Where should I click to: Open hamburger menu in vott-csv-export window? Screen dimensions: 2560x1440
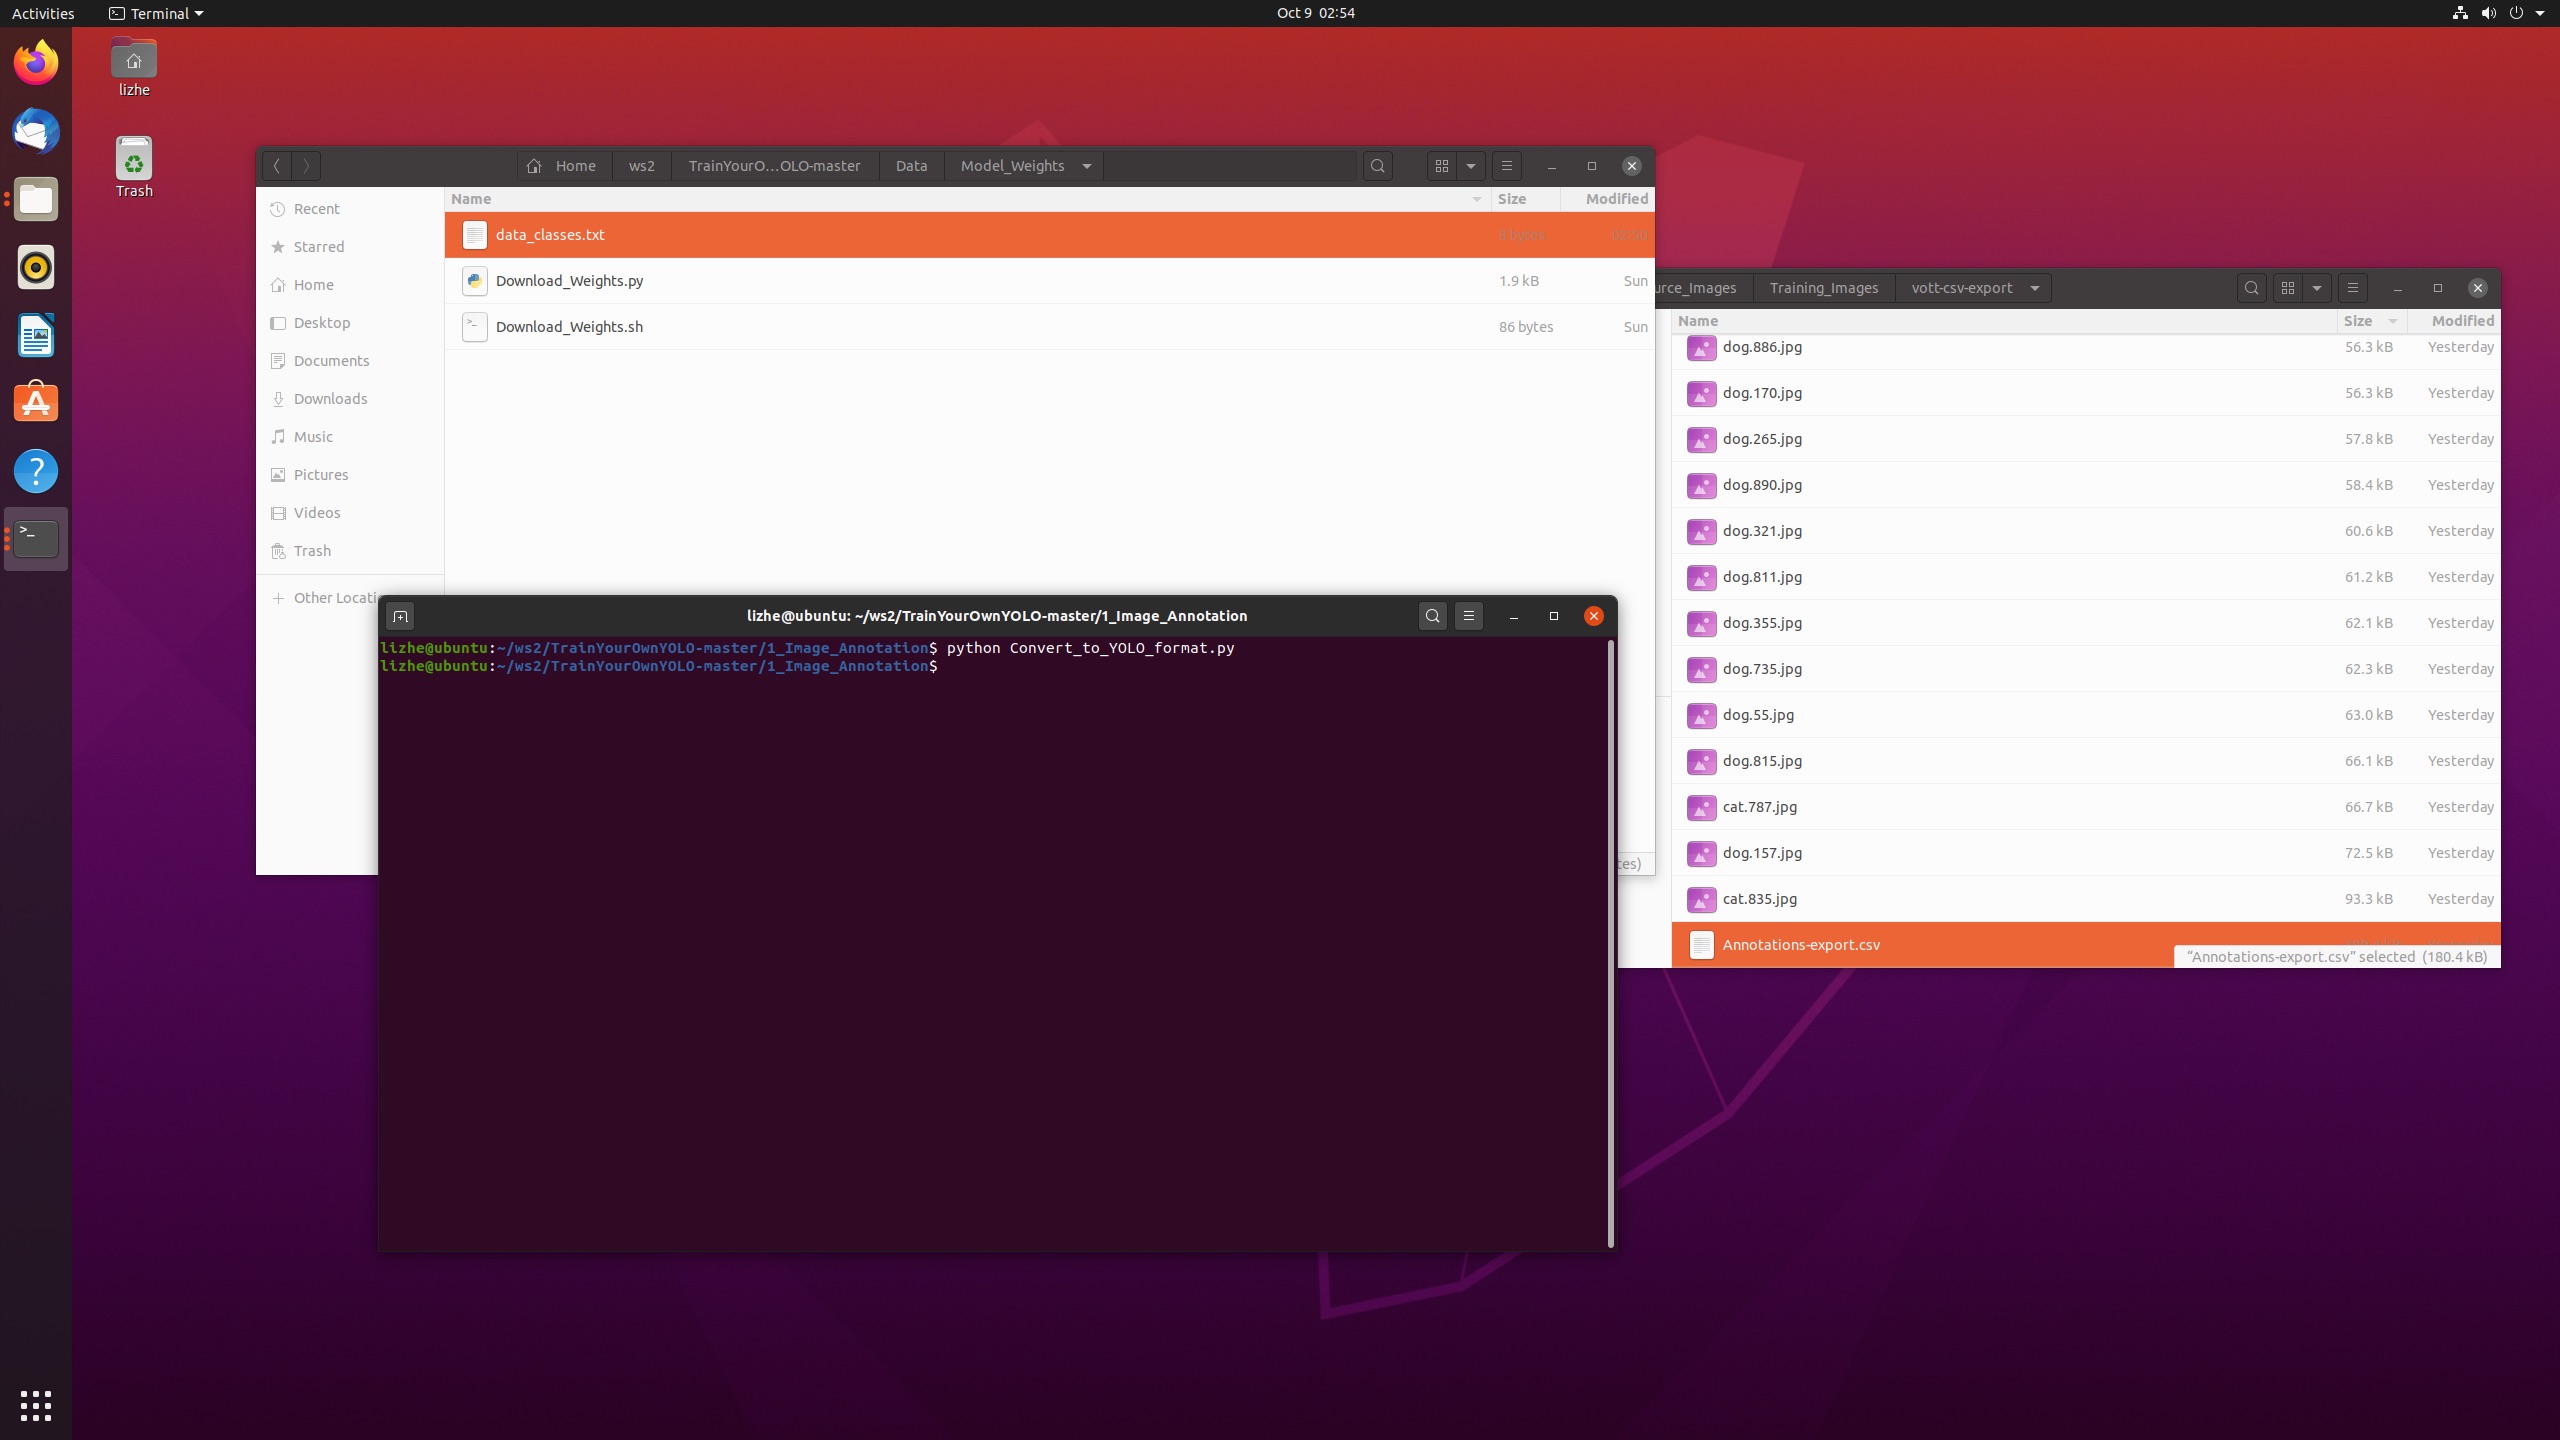[2352, 288]
